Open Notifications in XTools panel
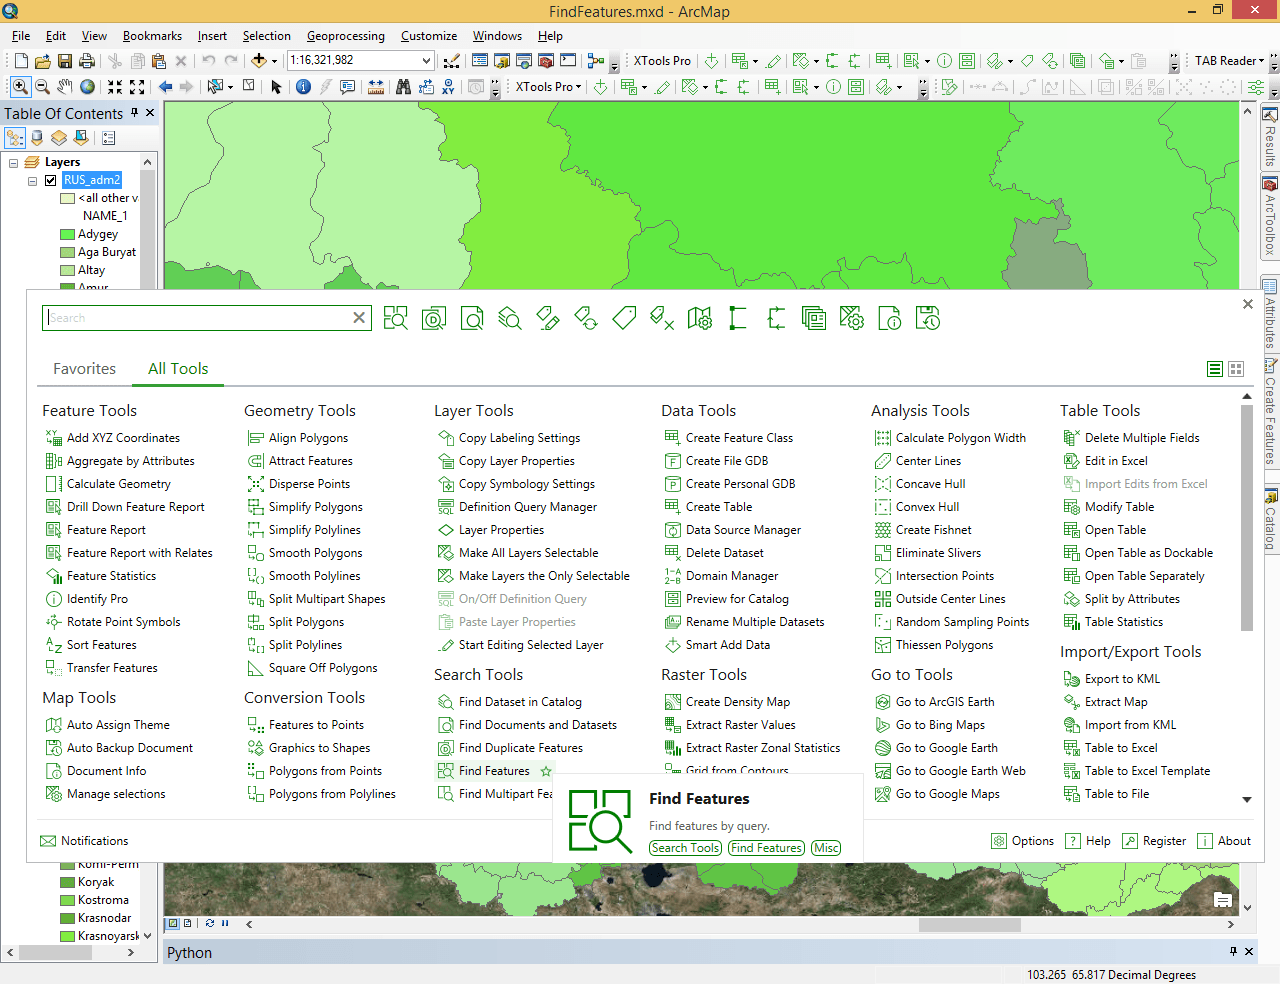The height and width of the screenshot is (984, 1280). pyautogui.click(x=84, y=841)
